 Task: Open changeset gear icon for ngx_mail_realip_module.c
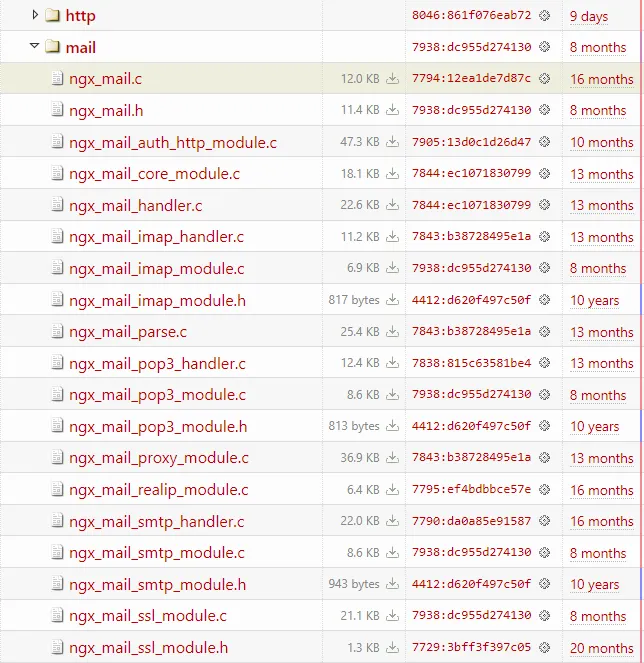[545, 490]
